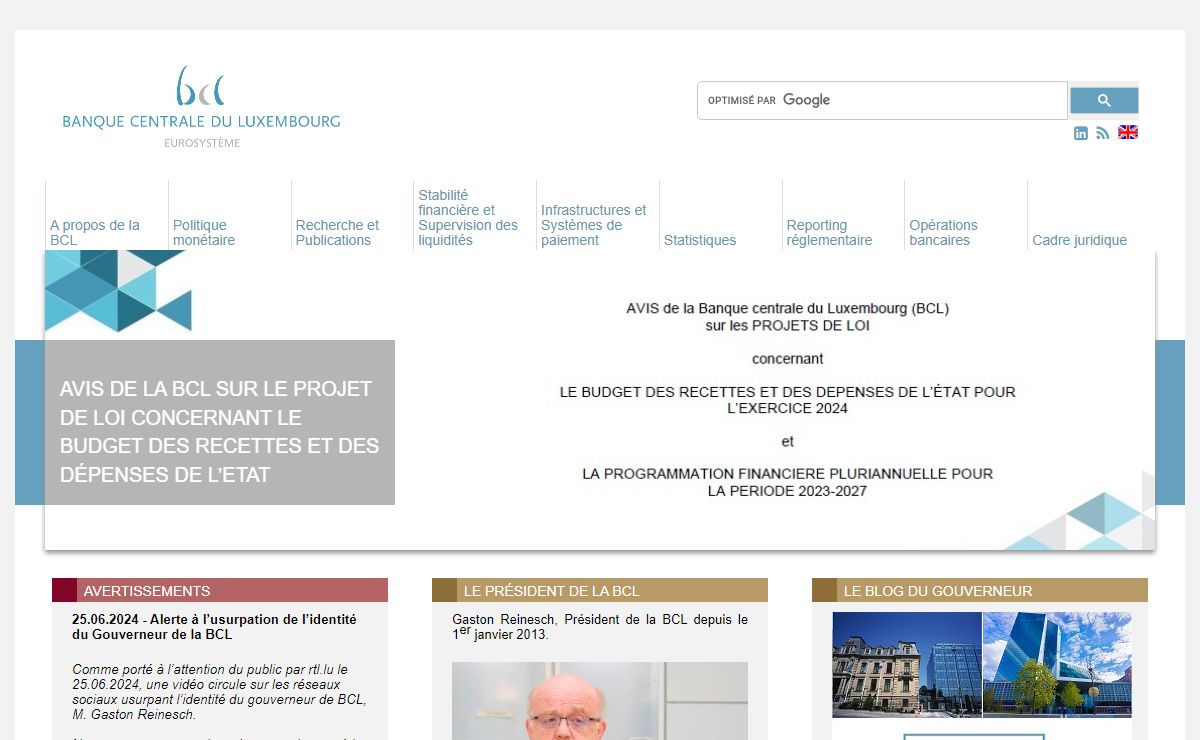Open the RSS feed icon
Image resolution: width=1200 pixels, height=740 pixels.
pos(1102,133)
